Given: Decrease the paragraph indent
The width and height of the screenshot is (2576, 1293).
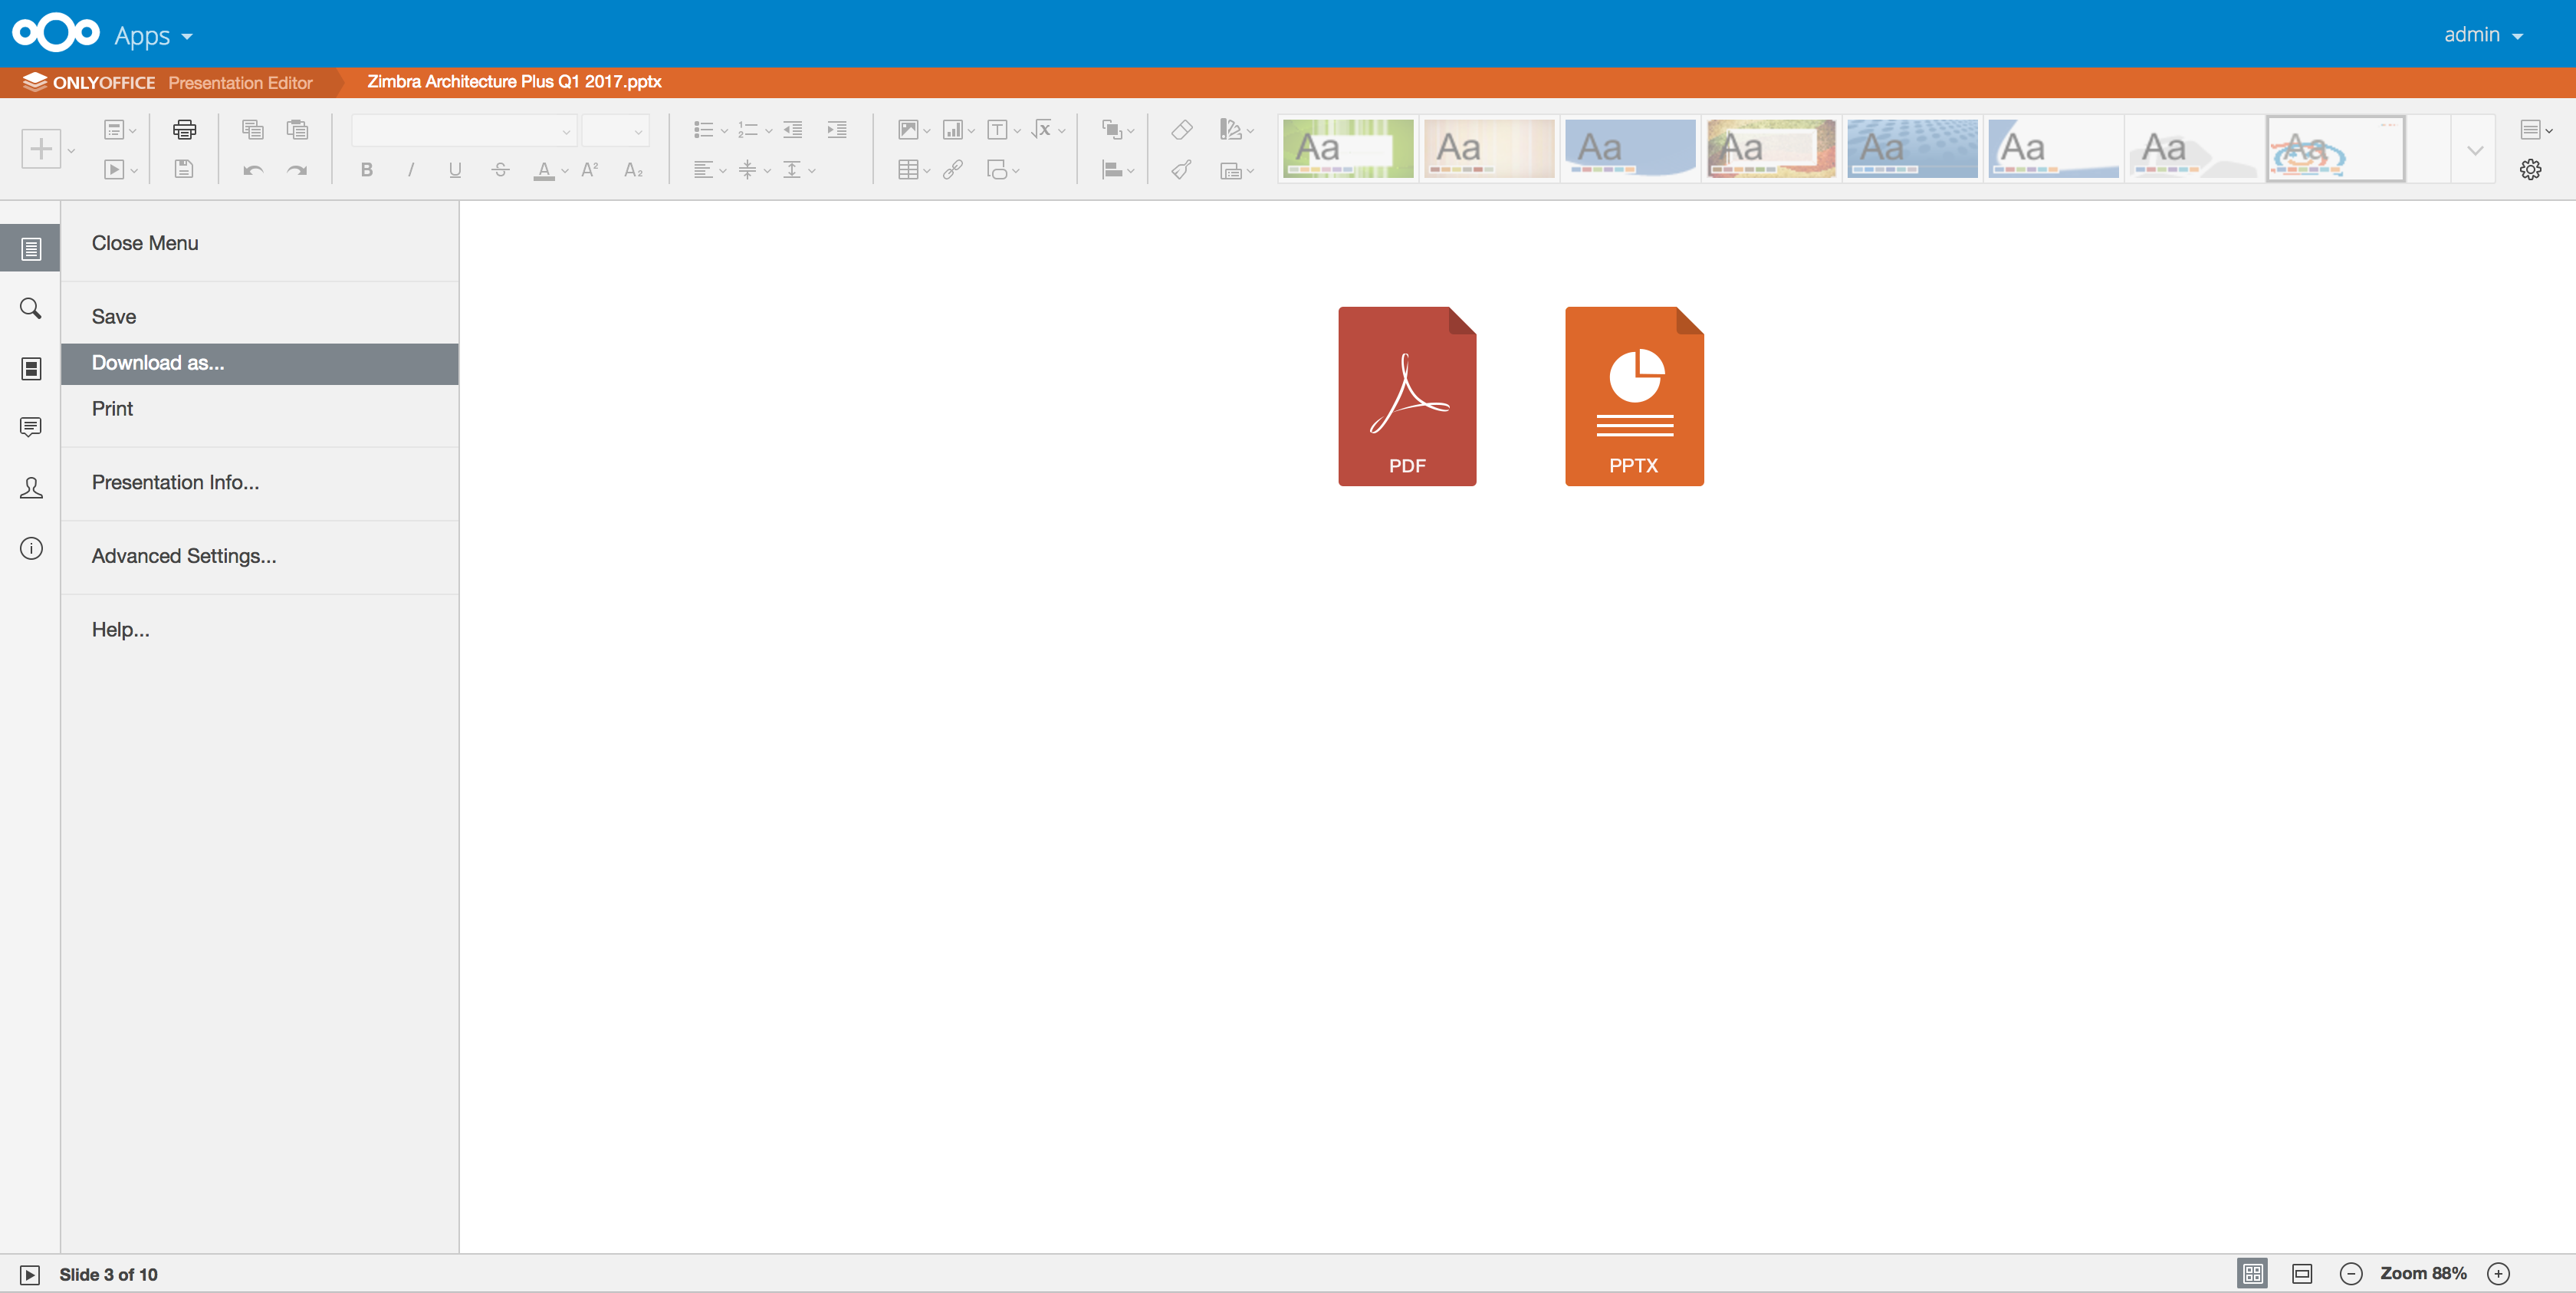Looking at the screenshot, I should pyautogui.click(x=793, y=129).
